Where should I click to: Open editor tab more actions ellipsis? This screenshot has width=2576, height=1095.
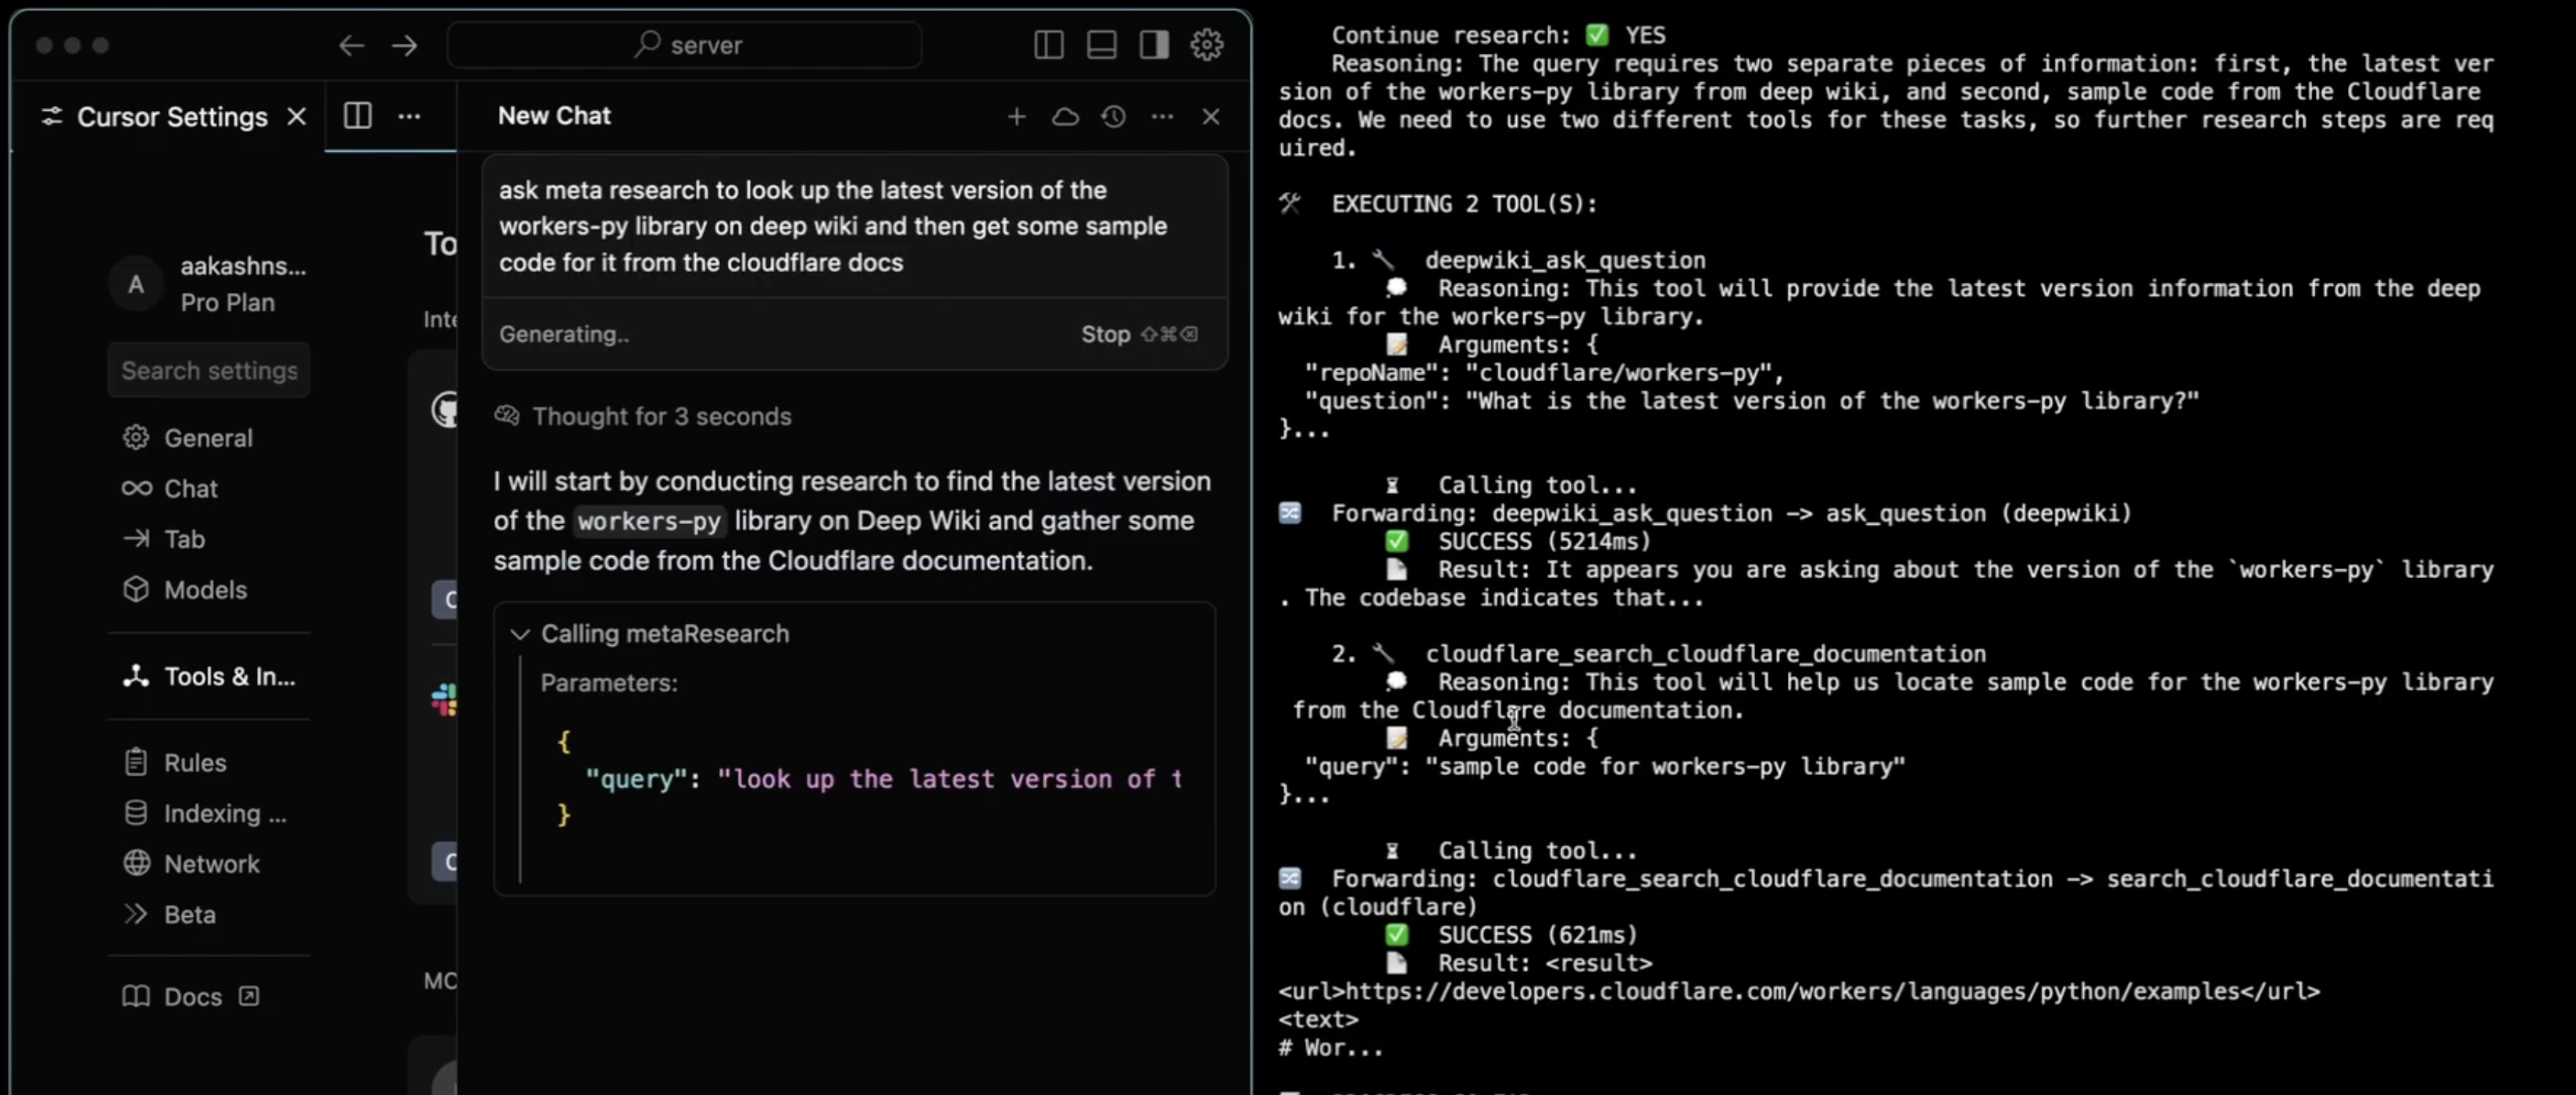click(x=409, y=116)
